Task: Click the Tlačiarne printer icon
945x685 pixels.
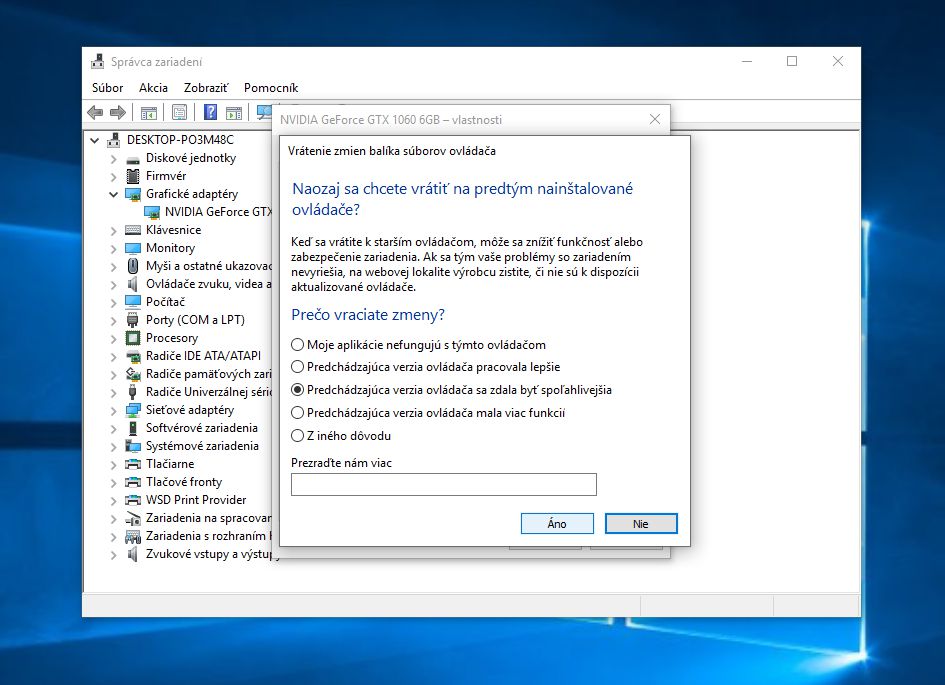Action: [x=133, y=464]
